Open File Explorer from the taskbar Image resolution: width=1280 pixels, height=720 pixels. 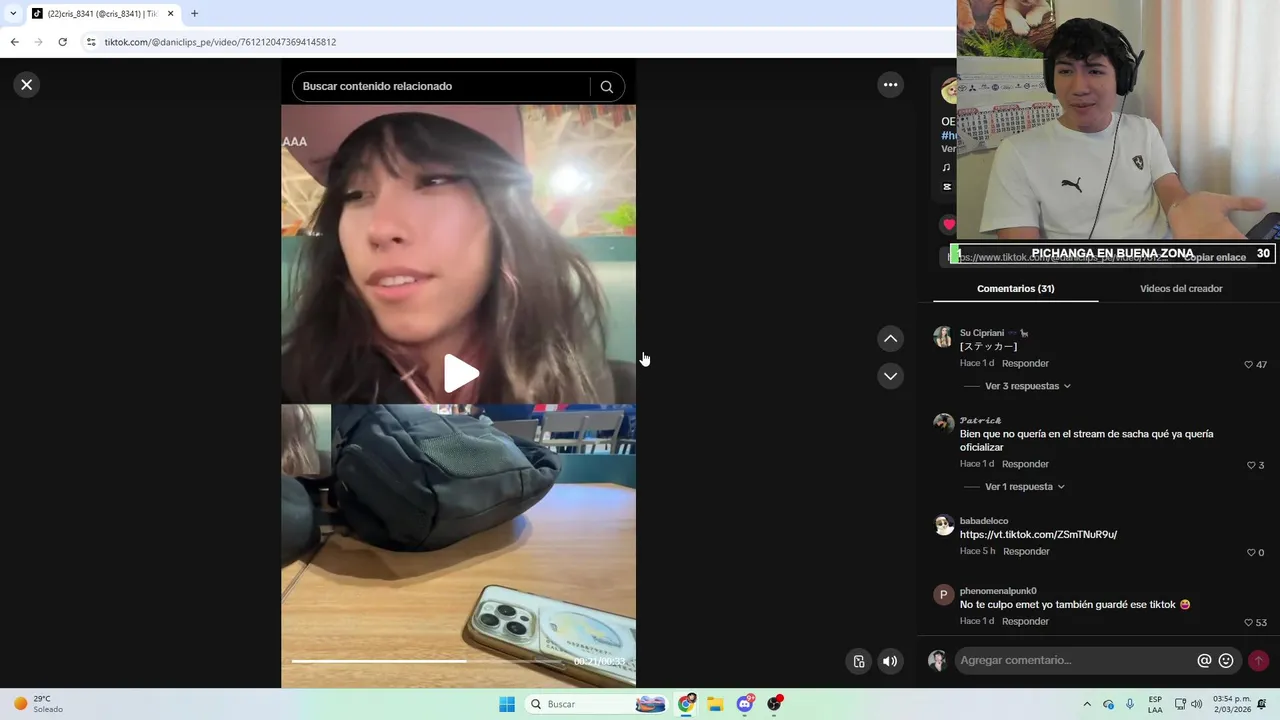click(715, 704)
